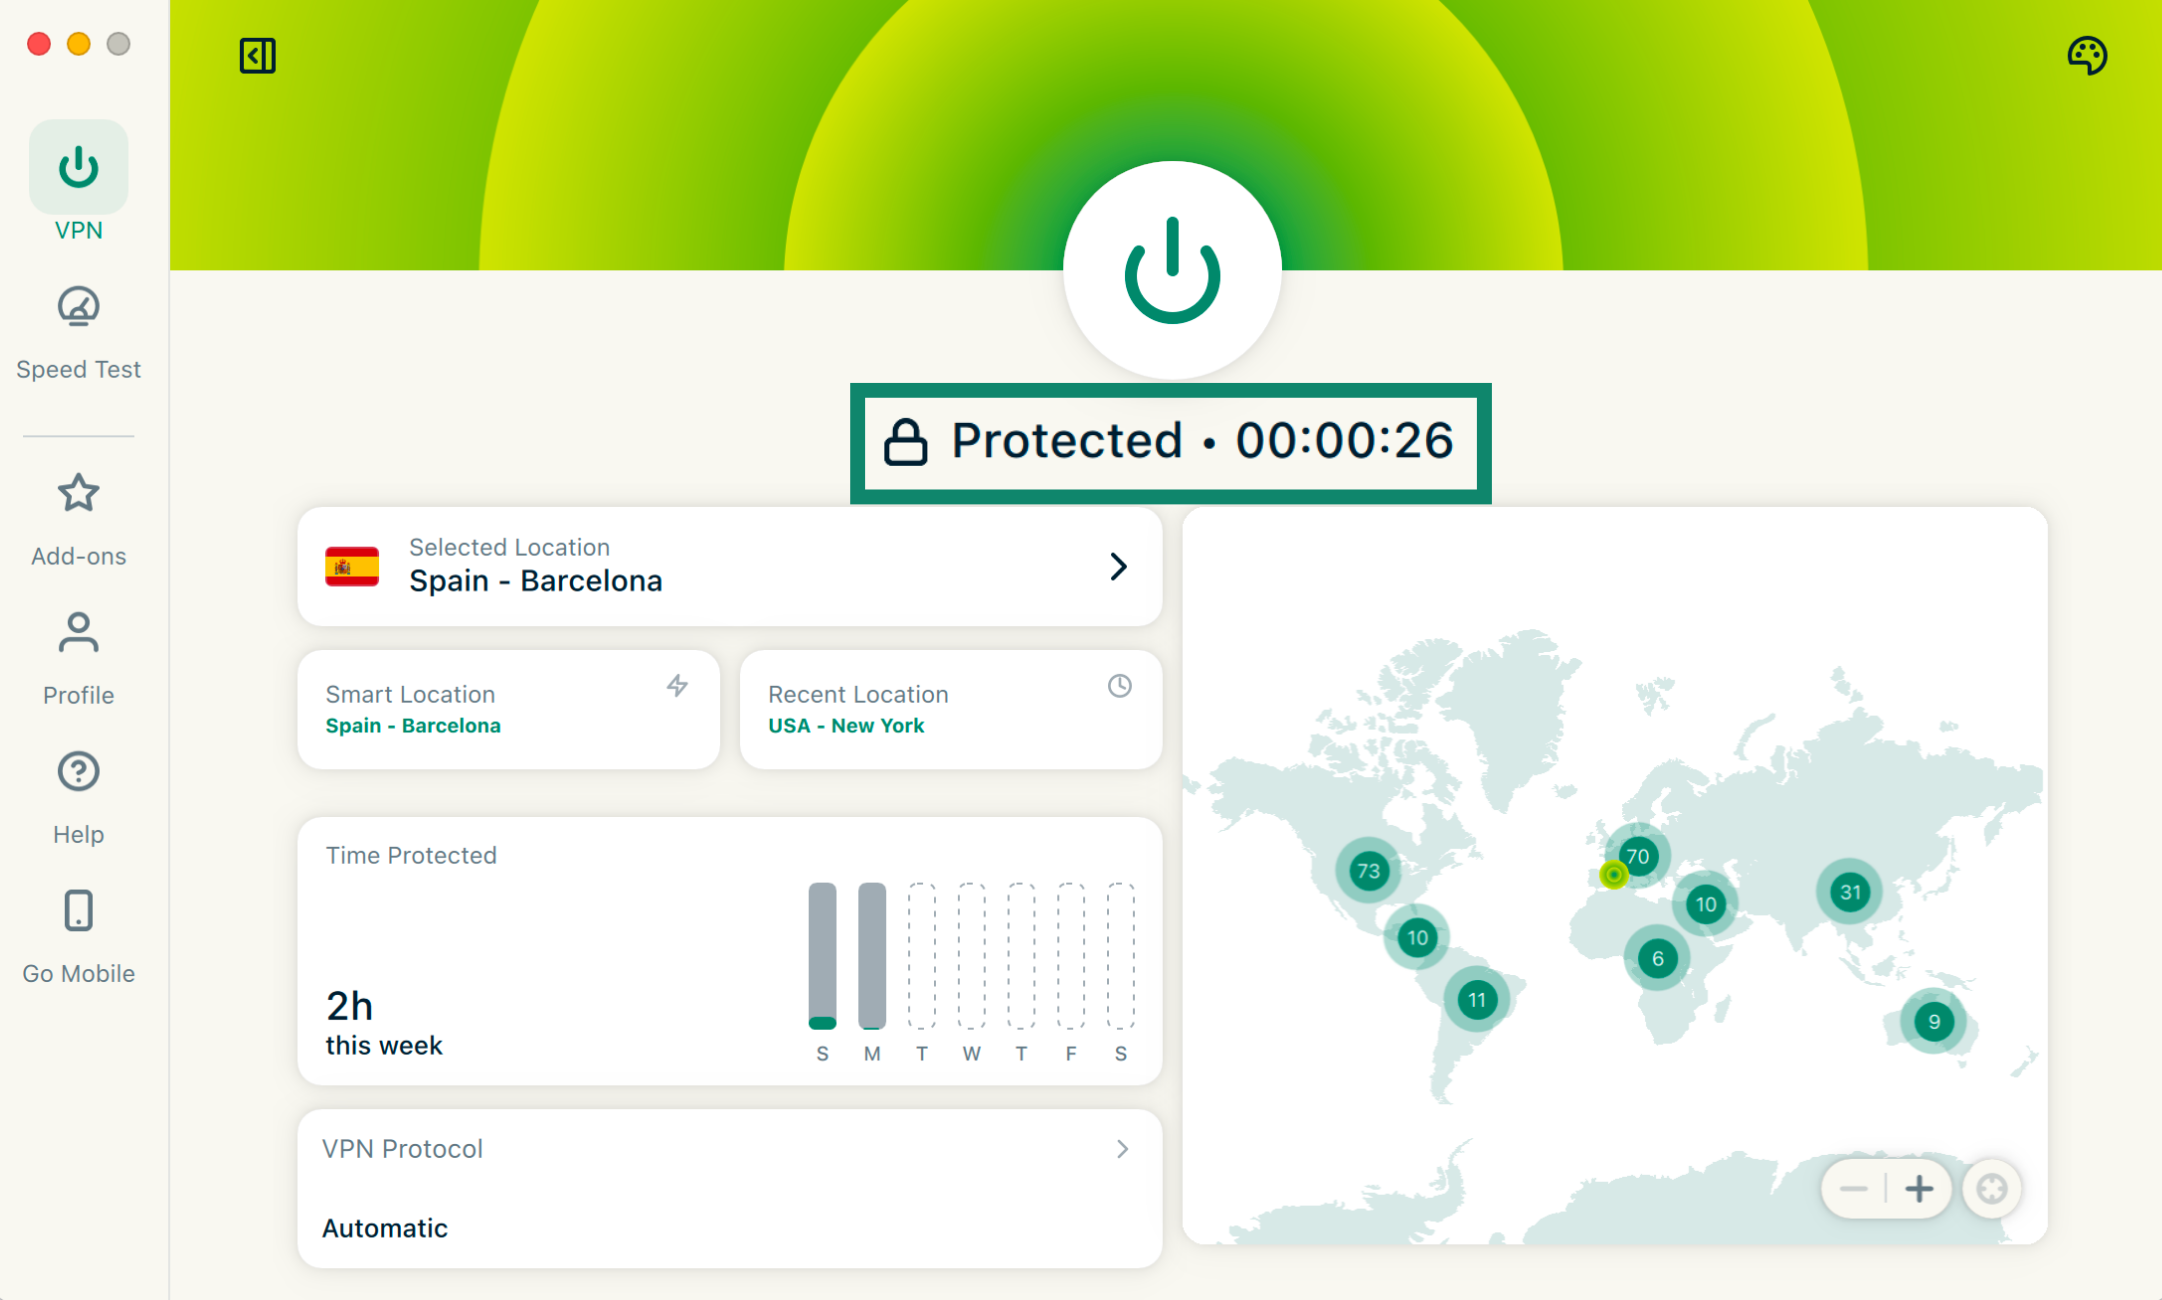The image size is (2162, 1300).
Task: Open the theme palette icon
Action: pos(2086,56)
